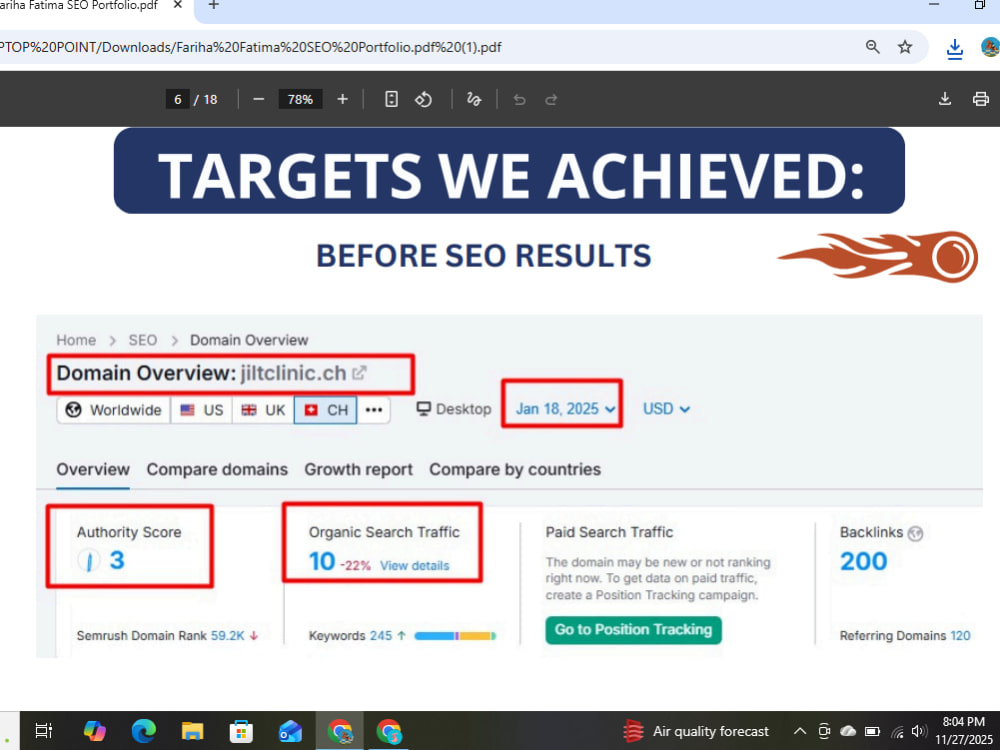1000x750 pixels.
Task: Click Referring Domains 120 value
Action: tap(960, 636)
